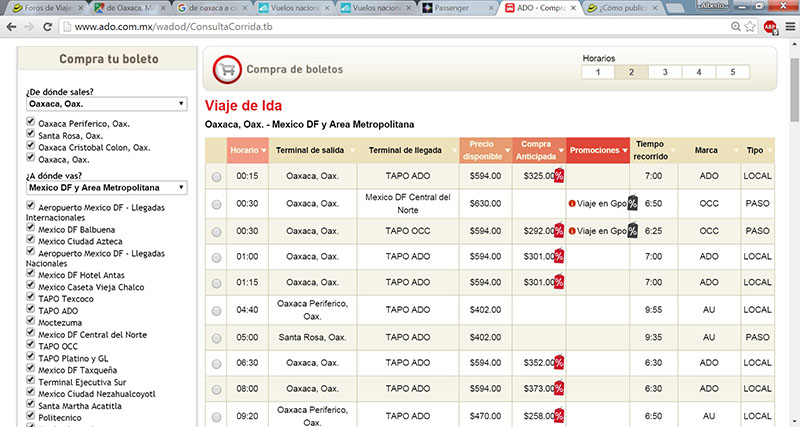Click black percent tag in the 6:50 row

point(633,203)
